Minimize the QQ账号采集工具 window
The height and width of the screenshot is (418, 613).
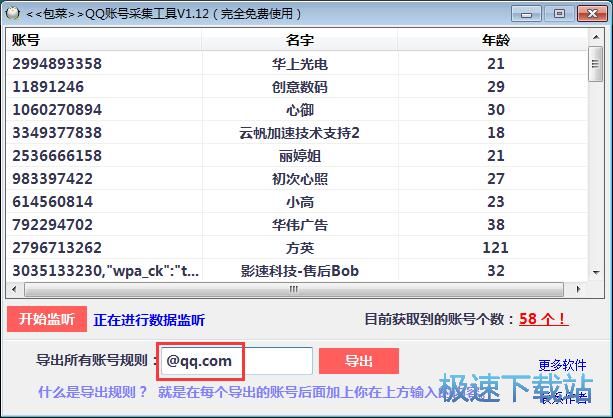[x=526, y=14]
